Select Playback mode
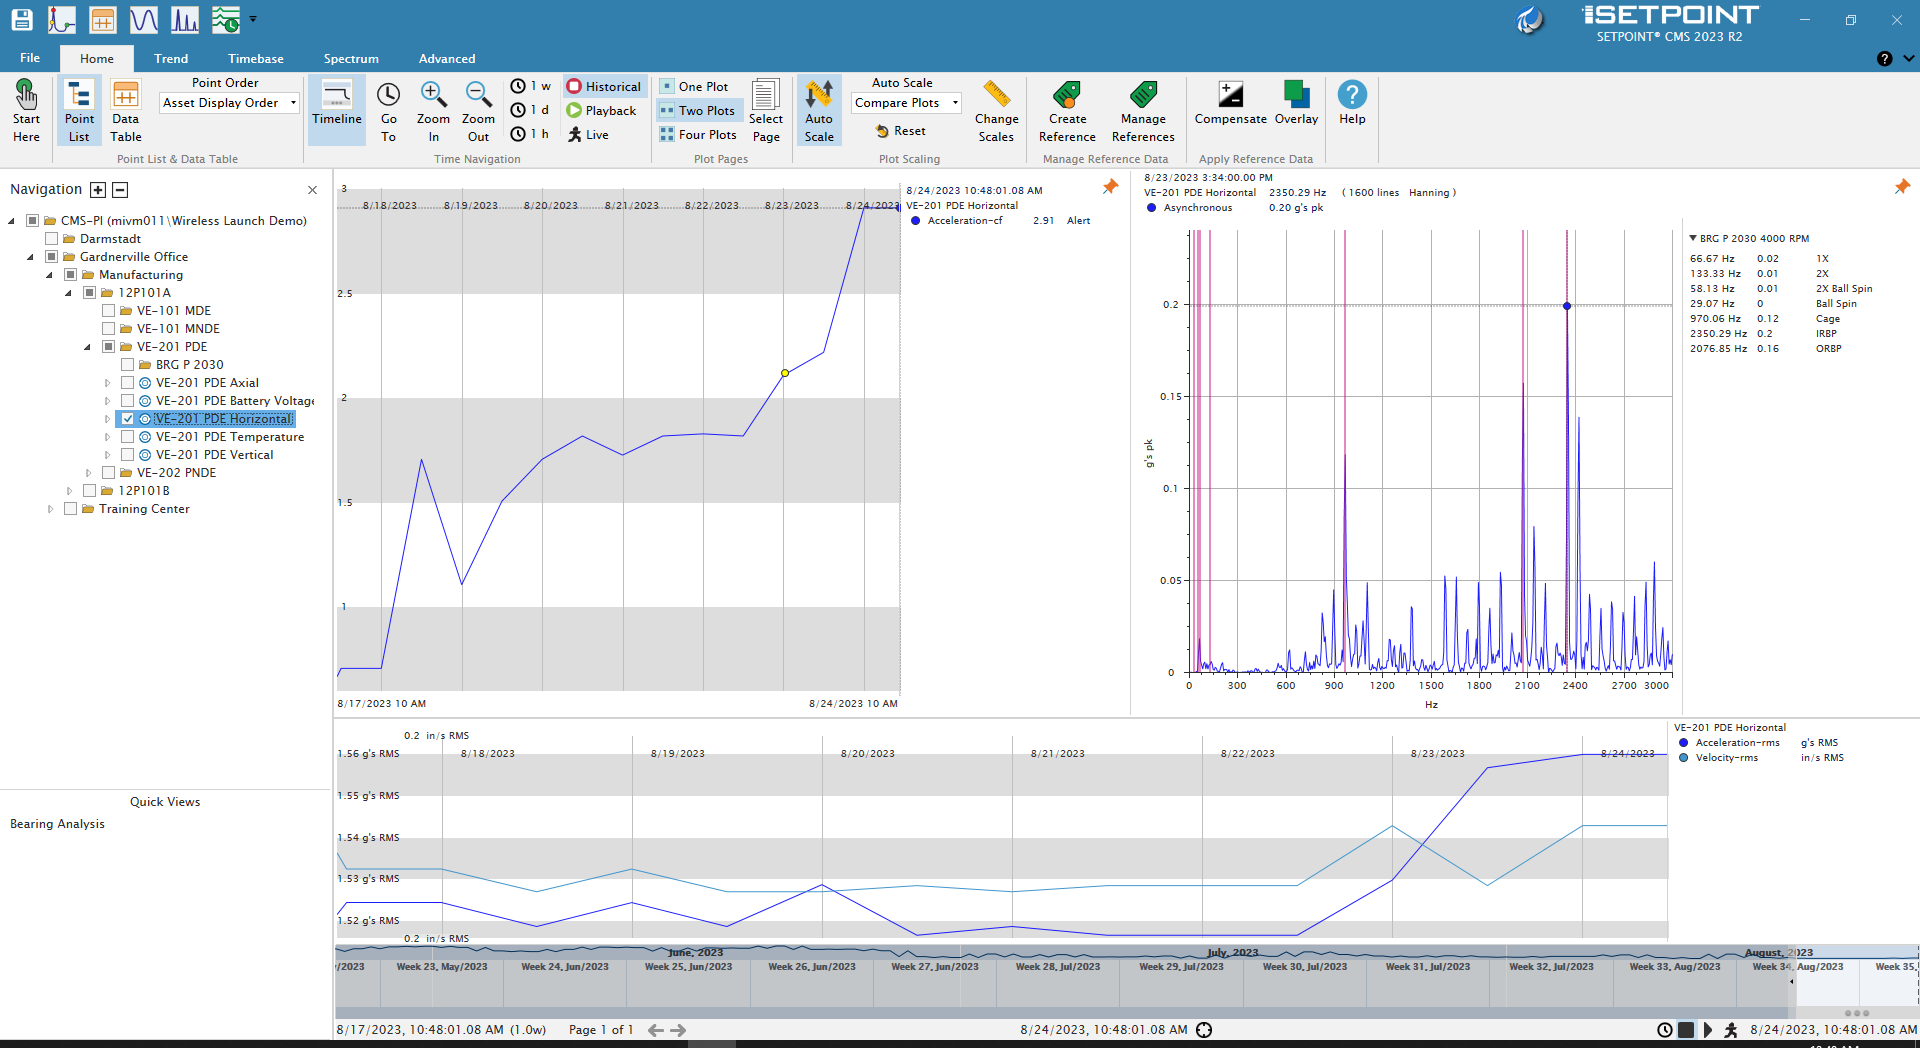The image size is (1920, 1048). (x=602, y=111)
